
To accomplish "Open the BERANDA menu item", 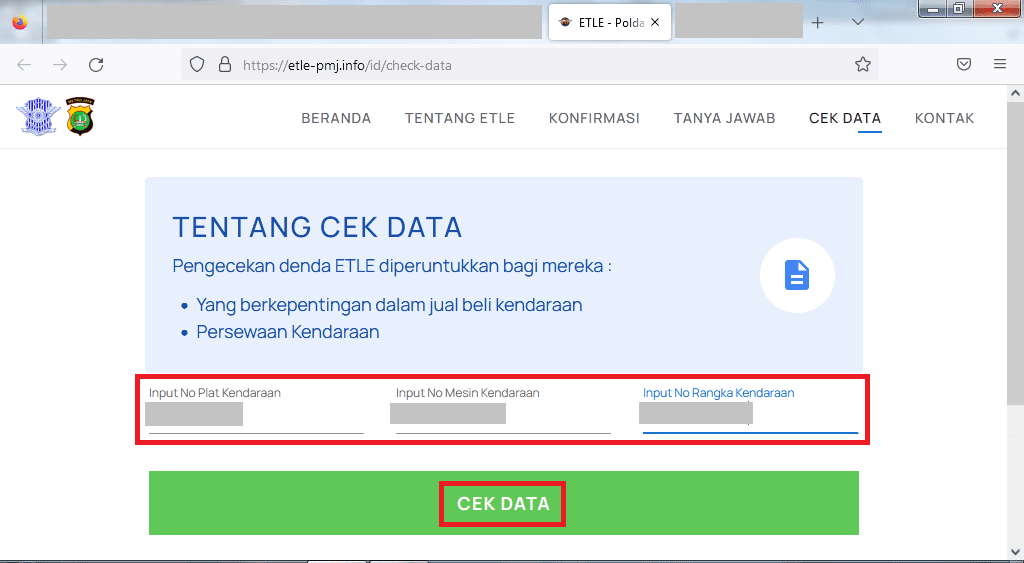I will point(336,118).
